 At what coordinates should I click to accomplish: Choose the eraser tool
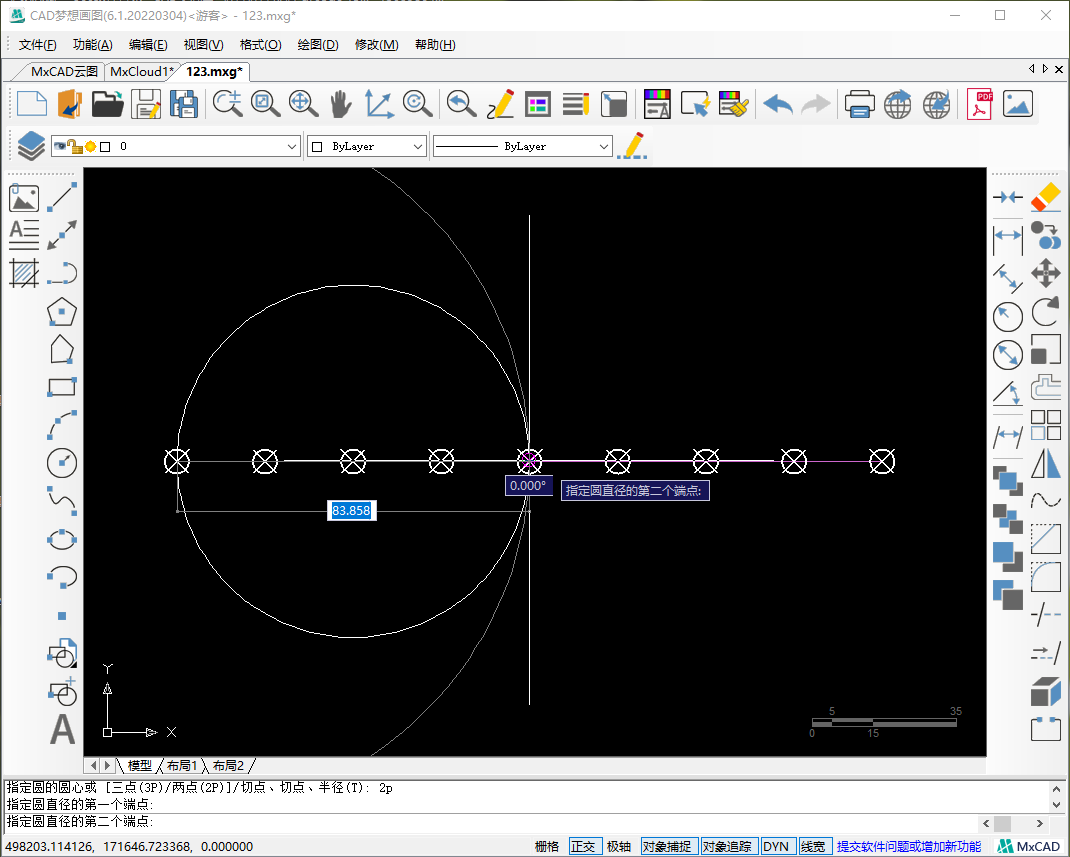coord(1045,197)
